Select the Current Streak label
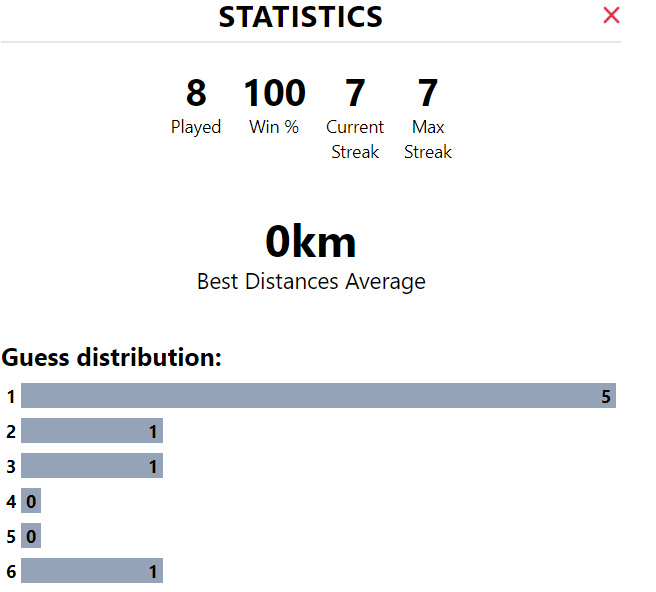Image resolution: width=656 pixels, height=592 pixels. [x=355, y=139]
